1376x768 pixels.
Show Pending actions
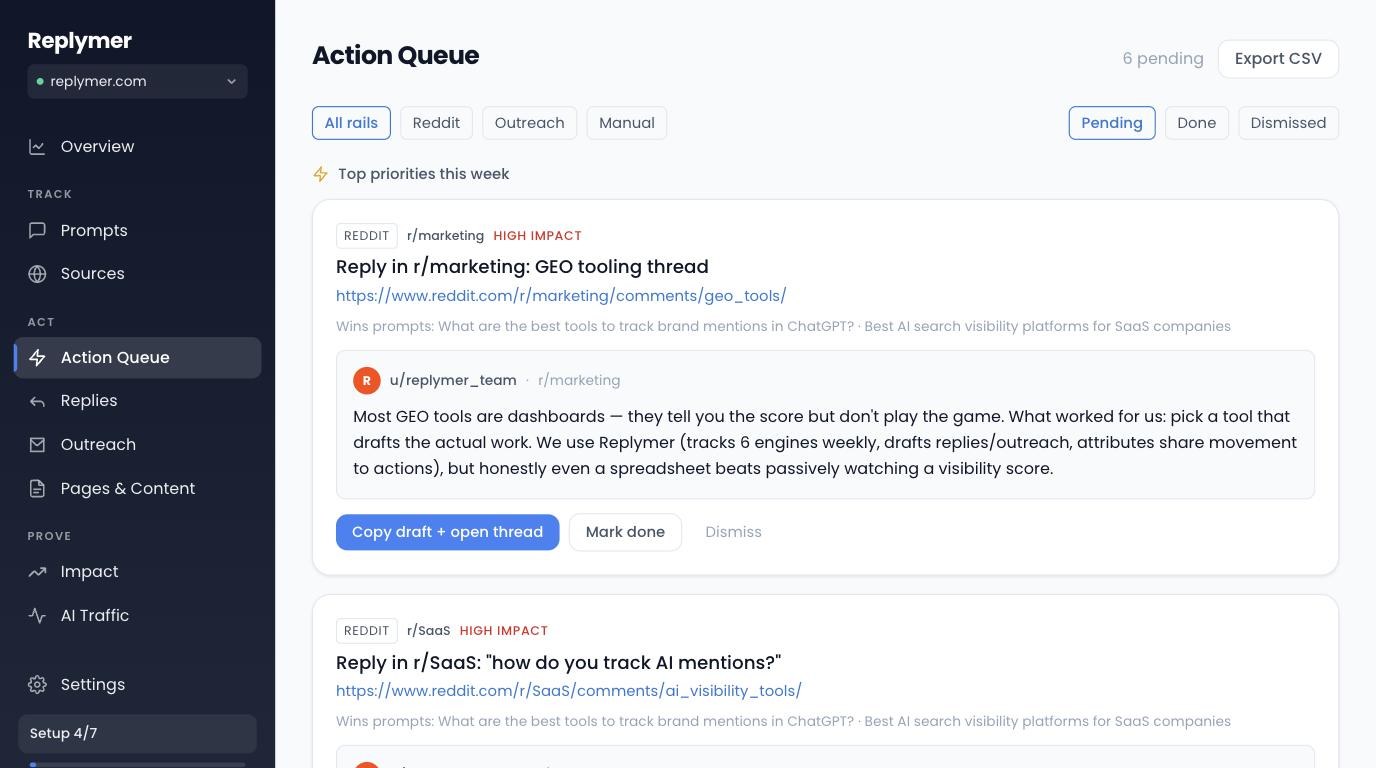[1112, 123]
